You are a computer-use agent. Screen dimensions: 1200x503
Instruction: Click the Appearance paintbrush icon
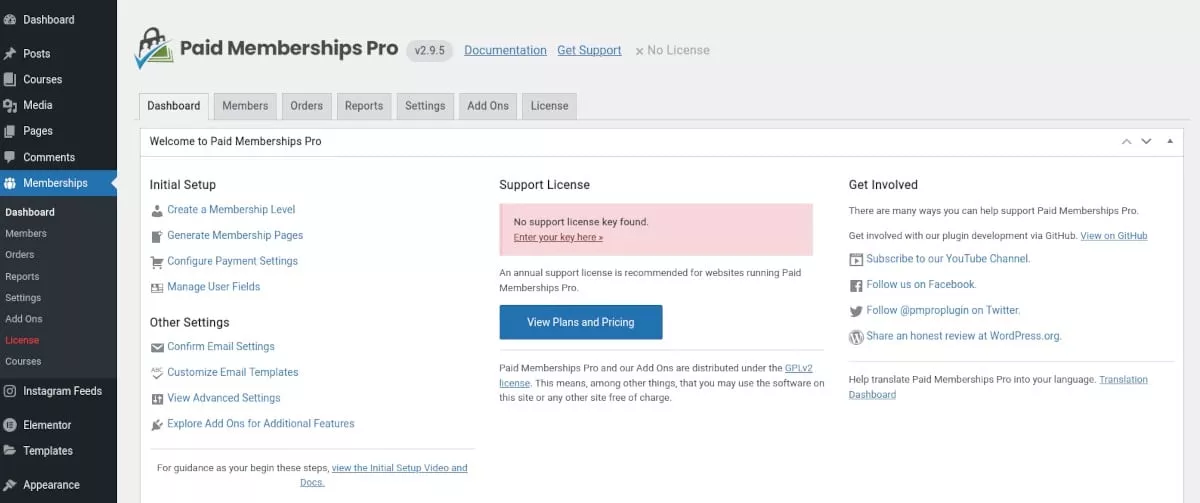tap(10, 485)
